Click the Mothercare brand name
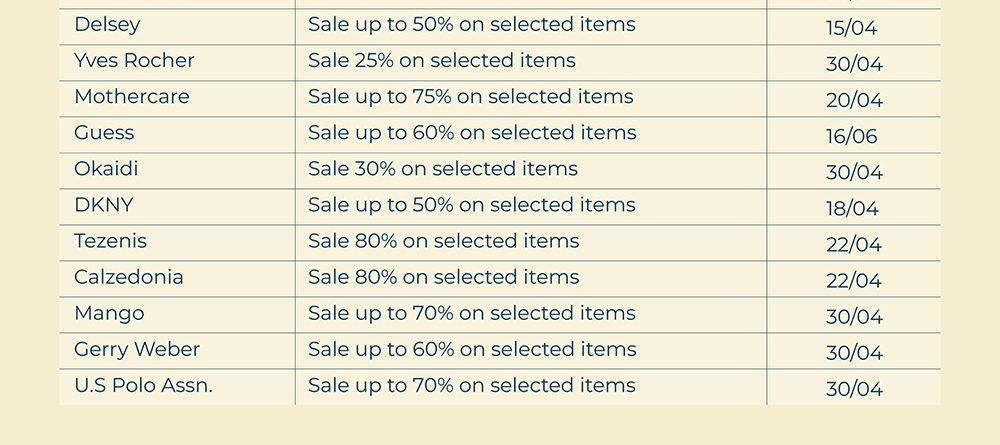Image resolution: width=1000 pixels, height=445 pixels. click(x=131, y=97)
